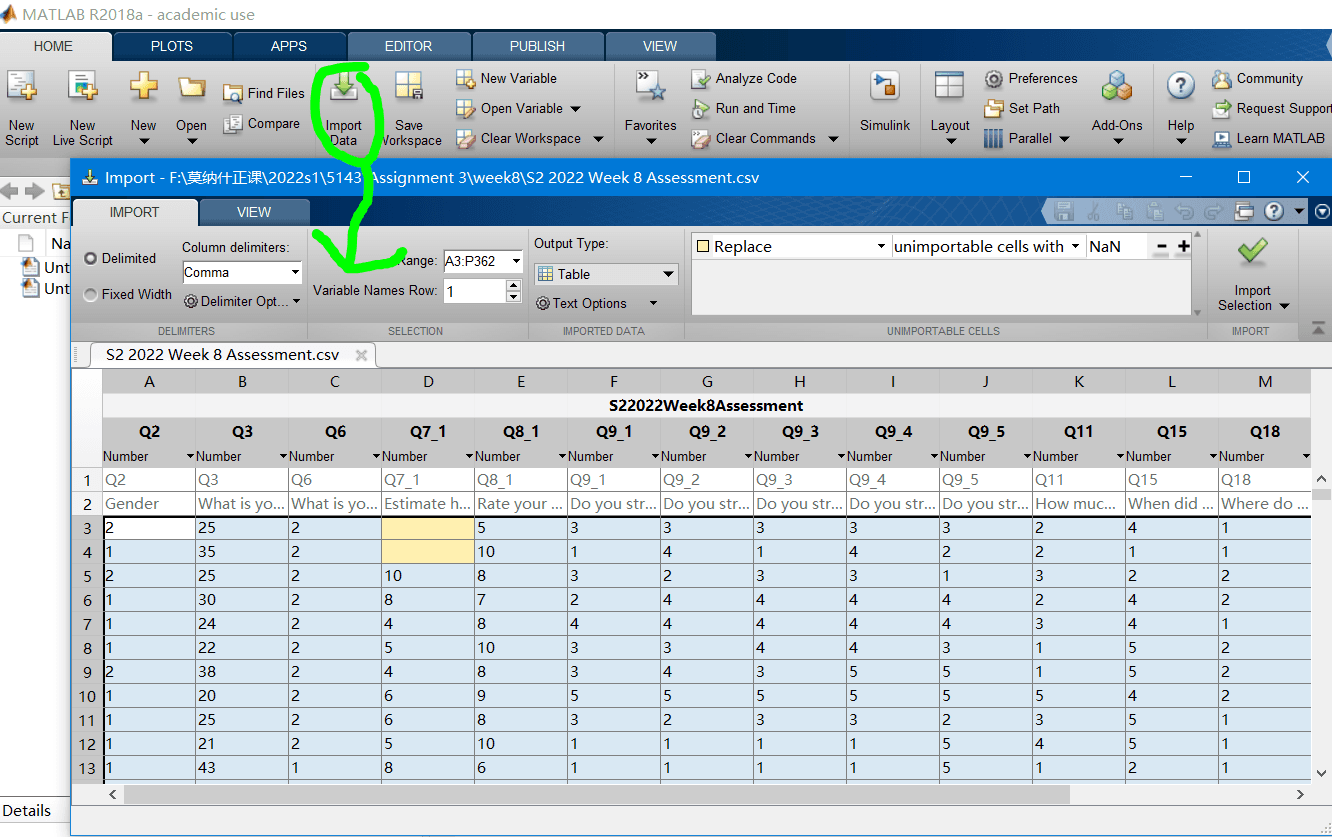Viewport: 1332px width, 837px height.
Task: Select column header B
Action: tap(242, 381)
